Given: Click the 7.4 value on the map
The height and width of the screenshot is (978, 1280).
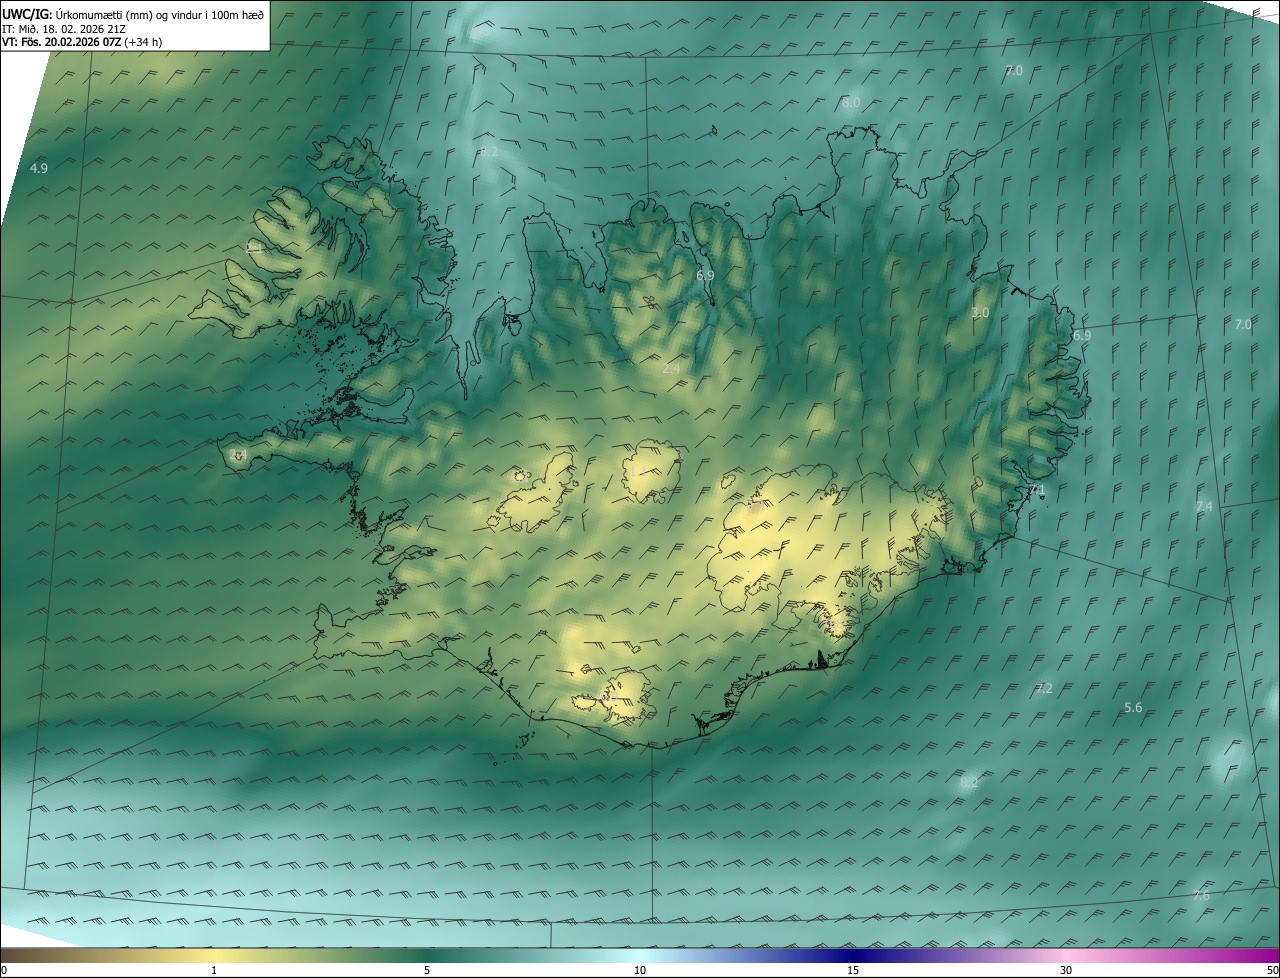Looking at the screenshot, I should (x=1204, y=507).
